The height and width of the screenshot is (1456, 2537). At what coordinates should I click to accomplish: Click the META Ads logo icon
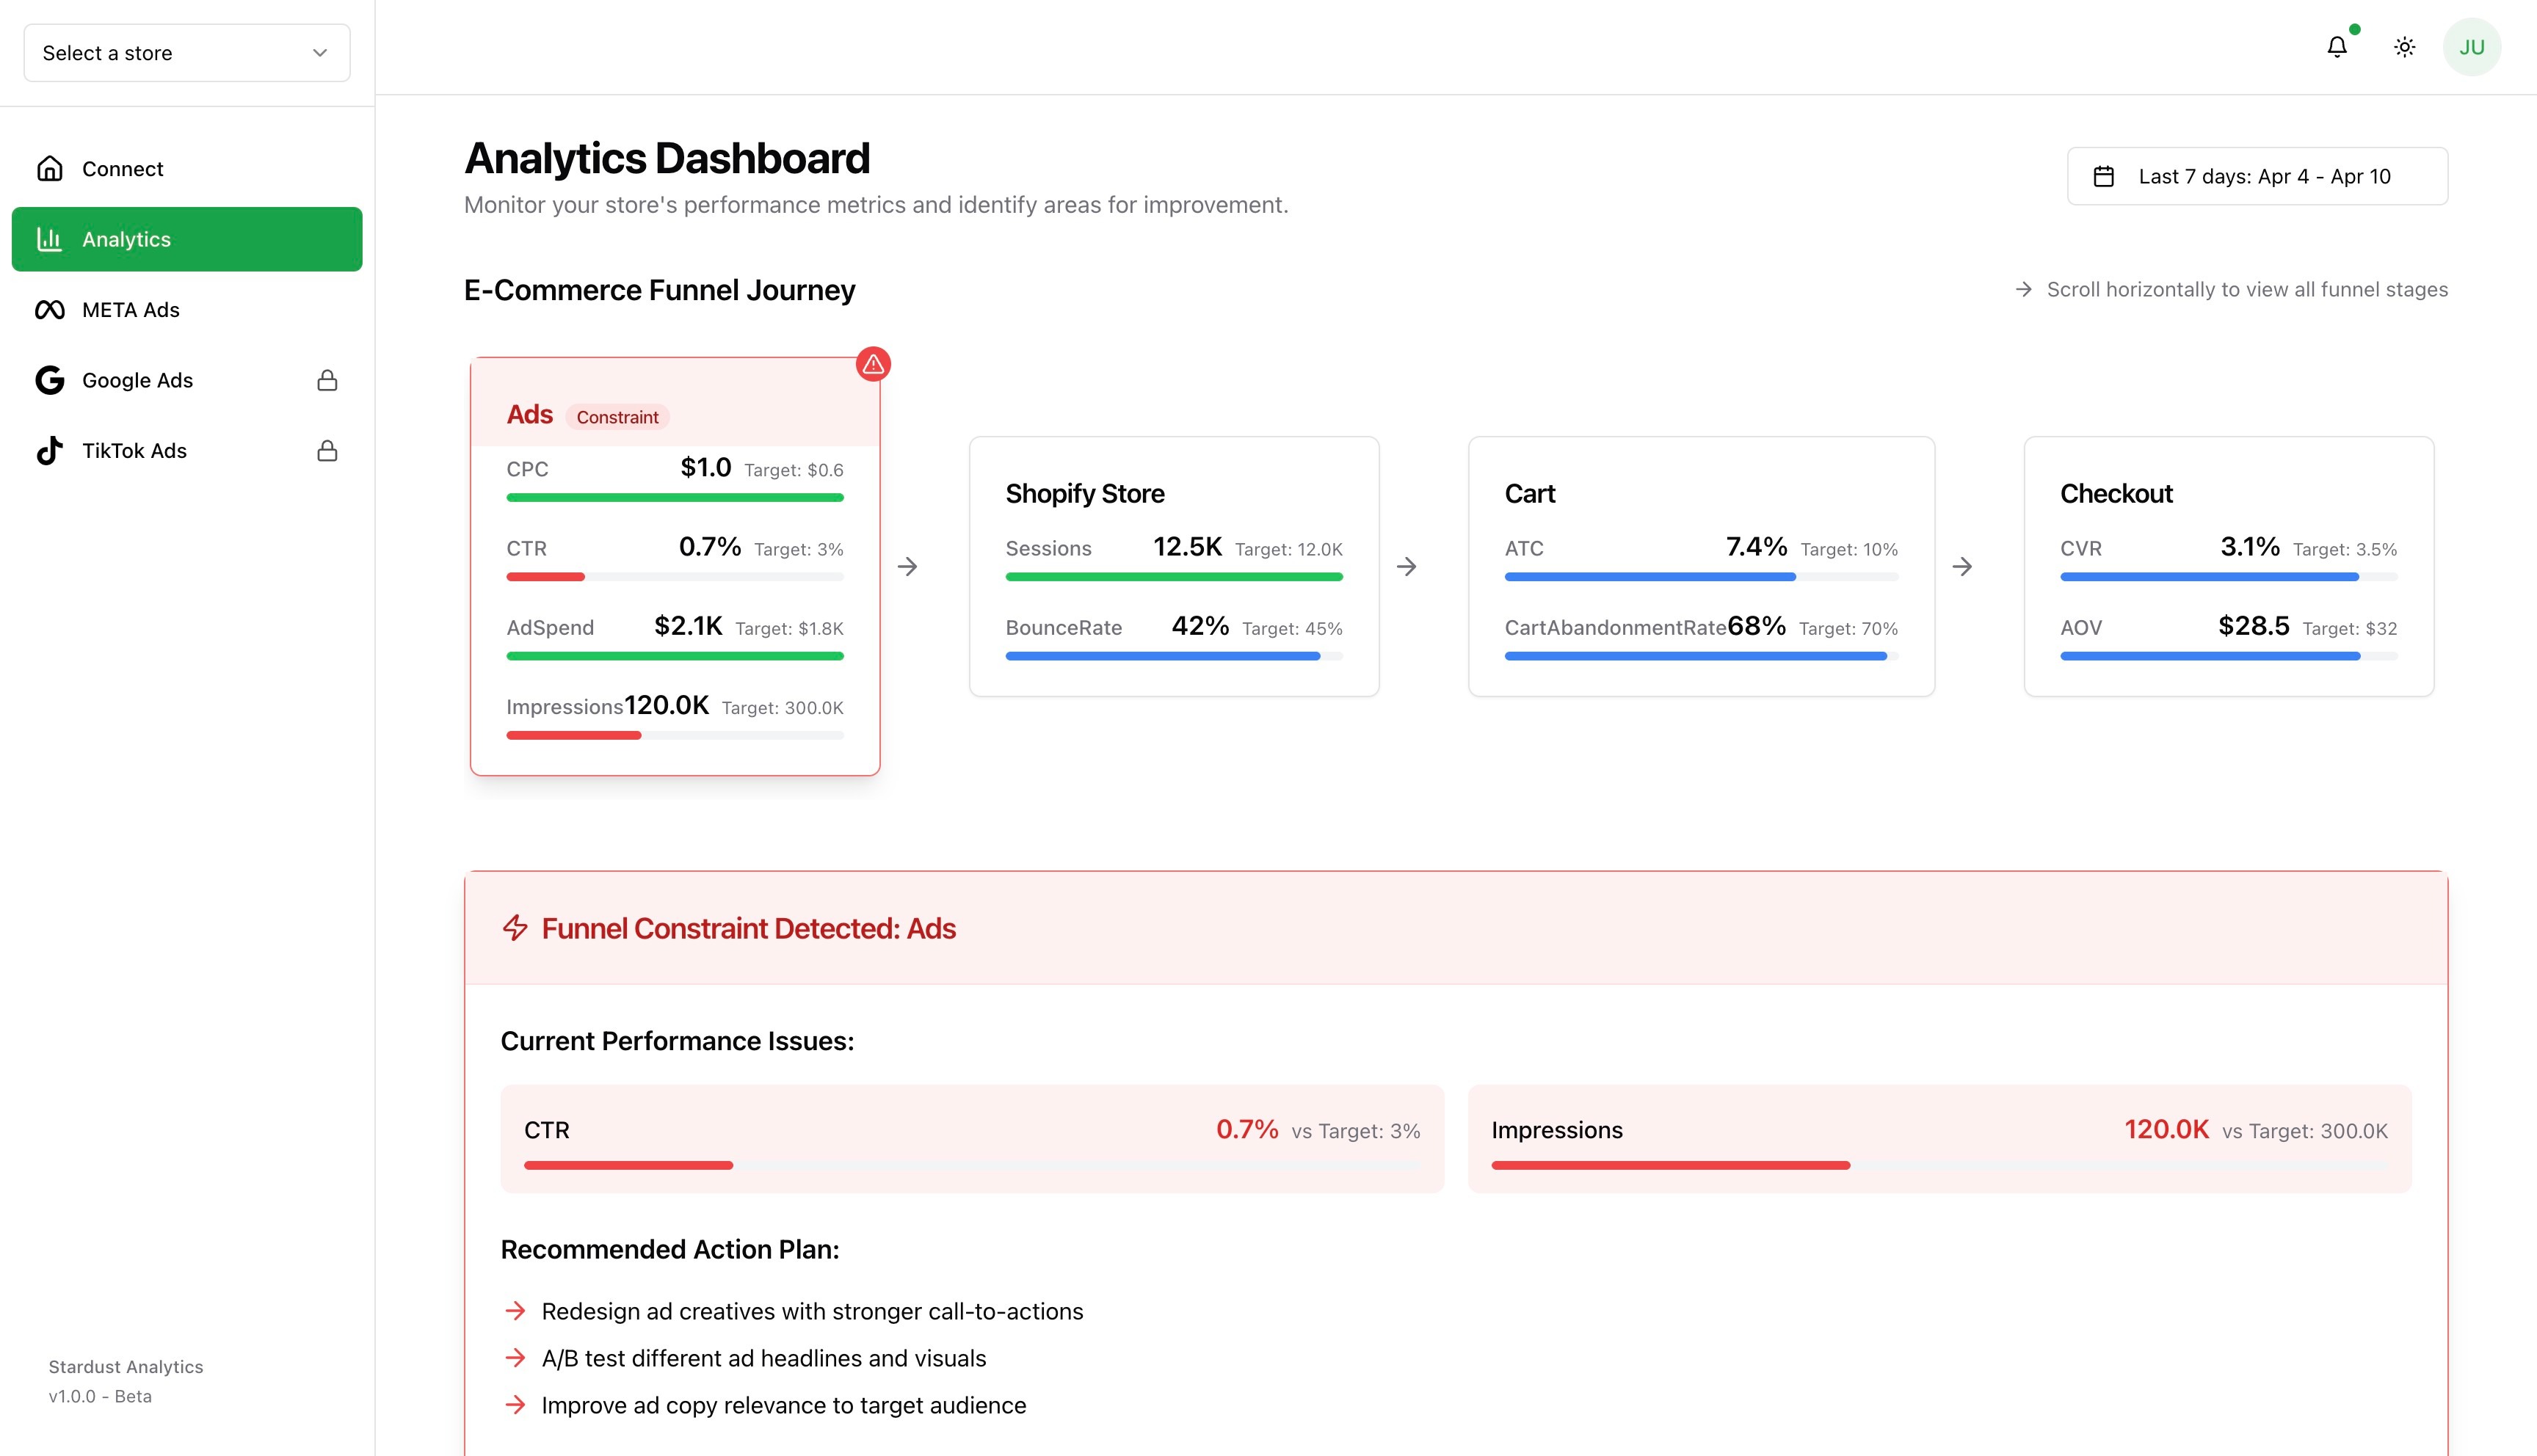tap(50, 309)
